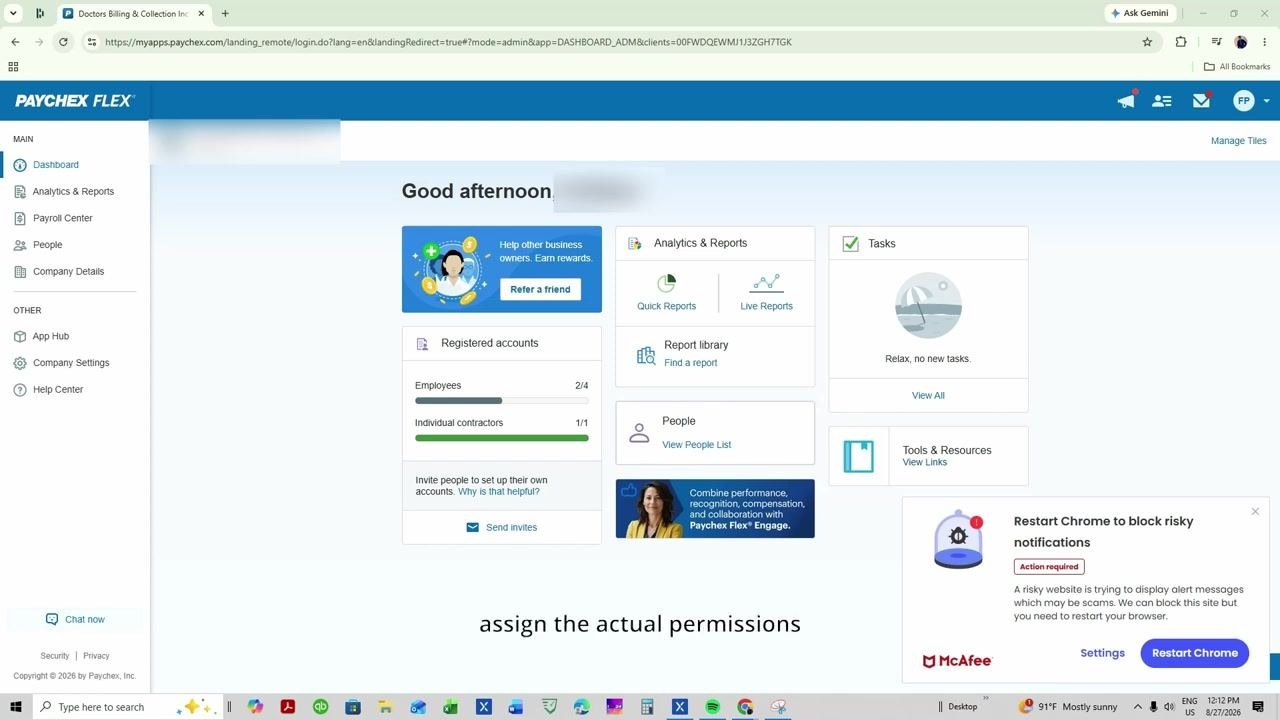Open the people directory icon in header
1280x720 pixels.
tap(1162, 101)
